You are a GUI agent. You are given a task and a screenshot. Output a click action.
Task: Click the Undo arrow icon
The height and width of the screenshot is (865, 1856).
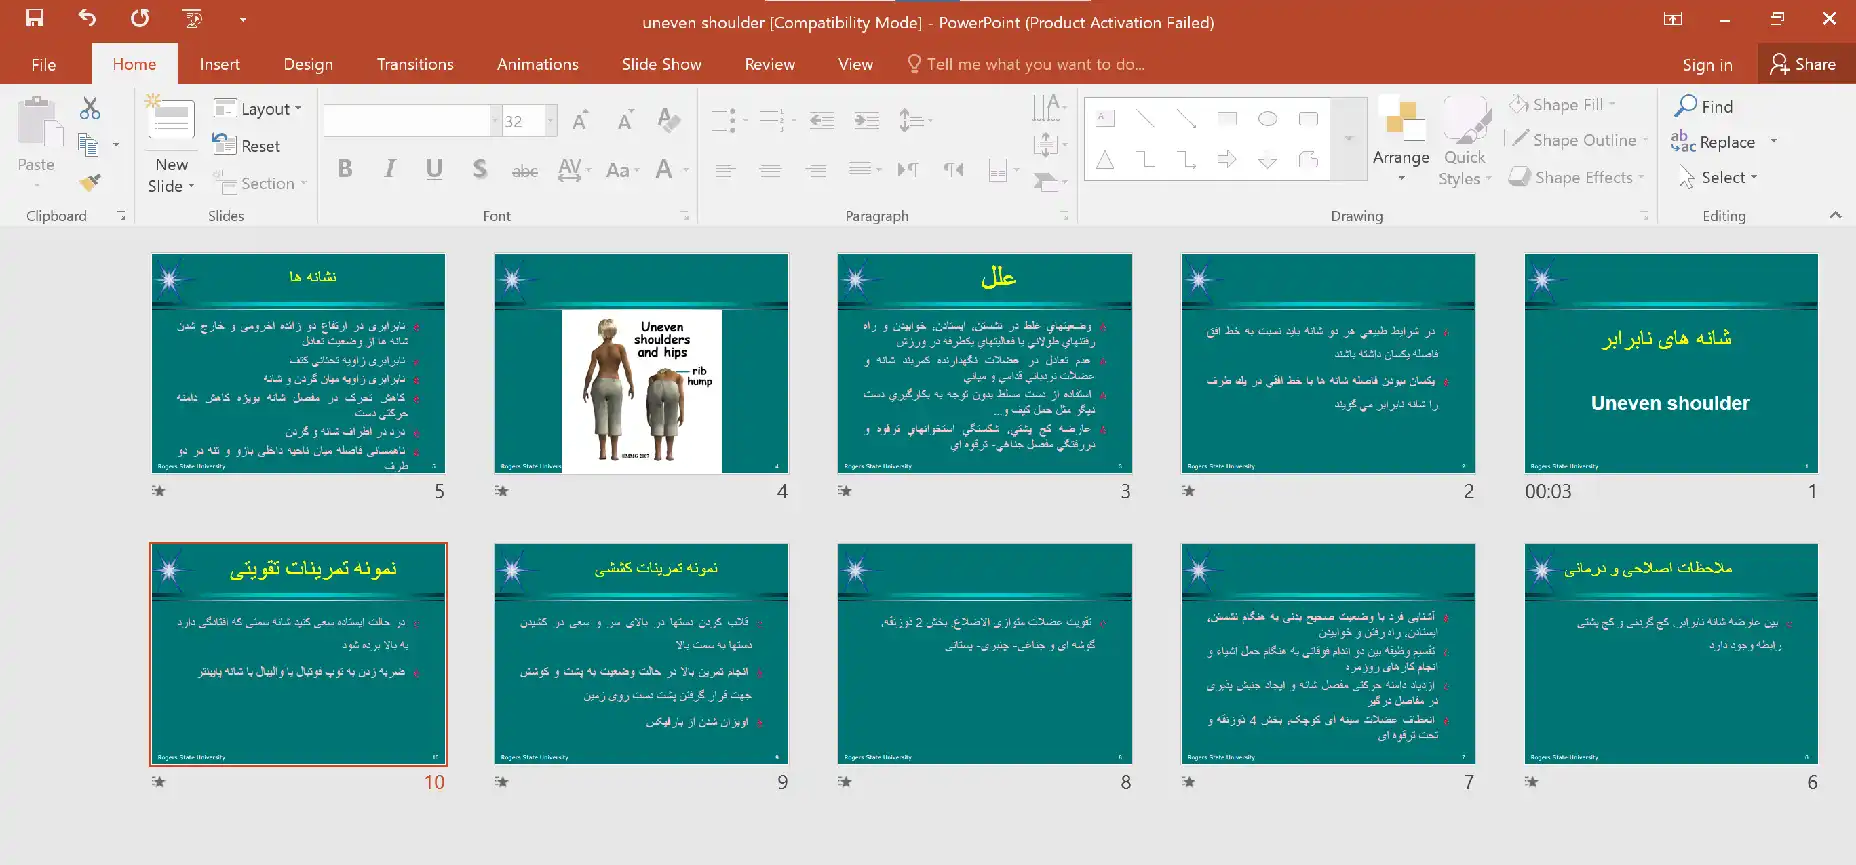(x=87, y=18)
